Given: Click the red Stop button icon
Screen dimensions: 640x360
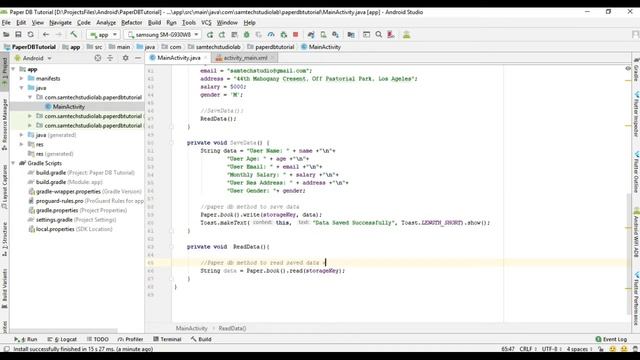Looking at the screenshot, I should (296, 35).
